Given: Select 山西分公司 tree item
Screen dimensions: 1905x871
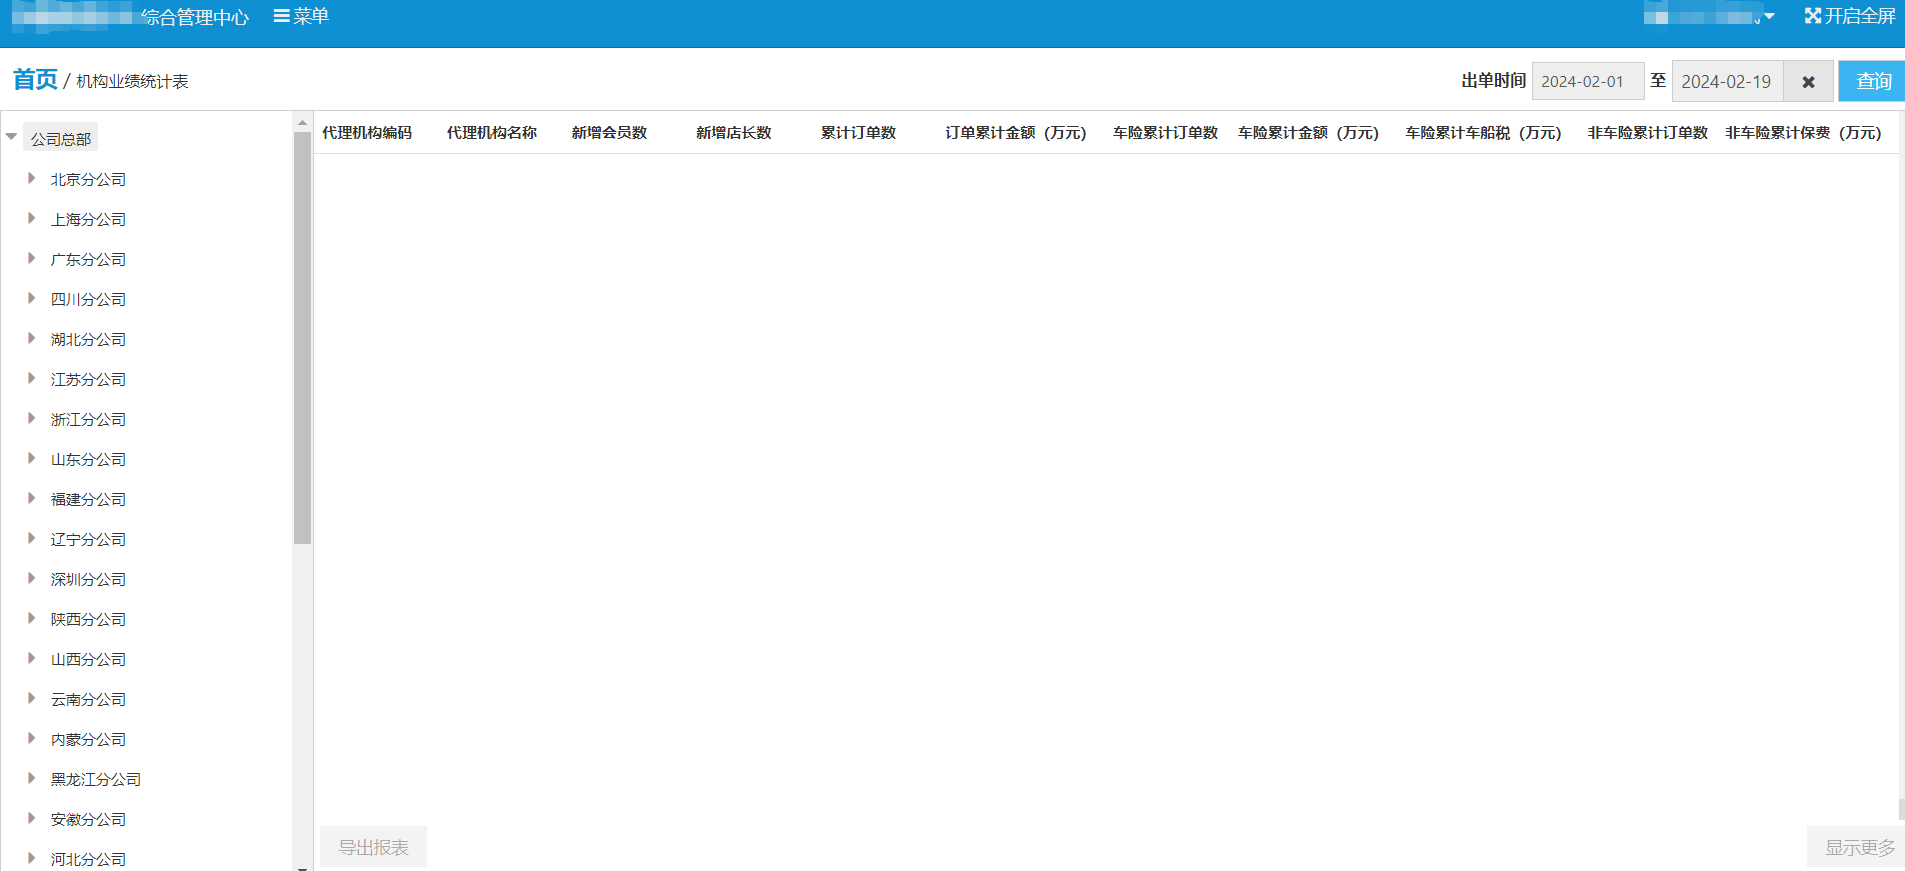Looking at the screenshot, I should tap(88, 659).
